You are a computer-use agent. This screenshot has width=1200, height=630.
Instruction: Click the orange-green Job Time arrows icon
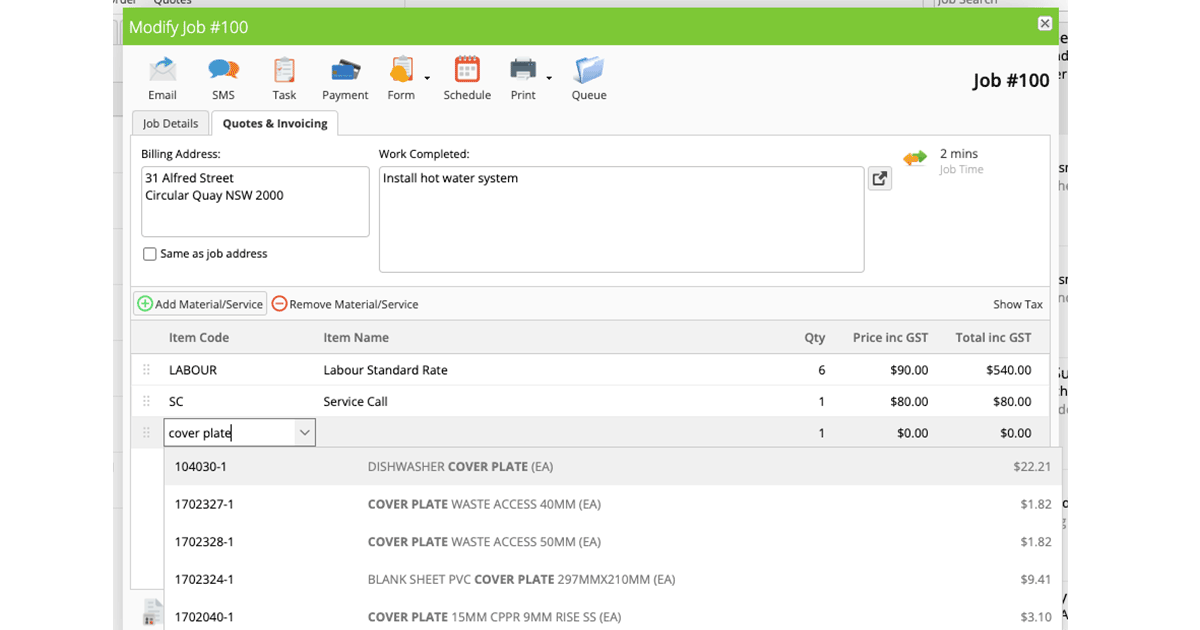[x=915, y=158]
